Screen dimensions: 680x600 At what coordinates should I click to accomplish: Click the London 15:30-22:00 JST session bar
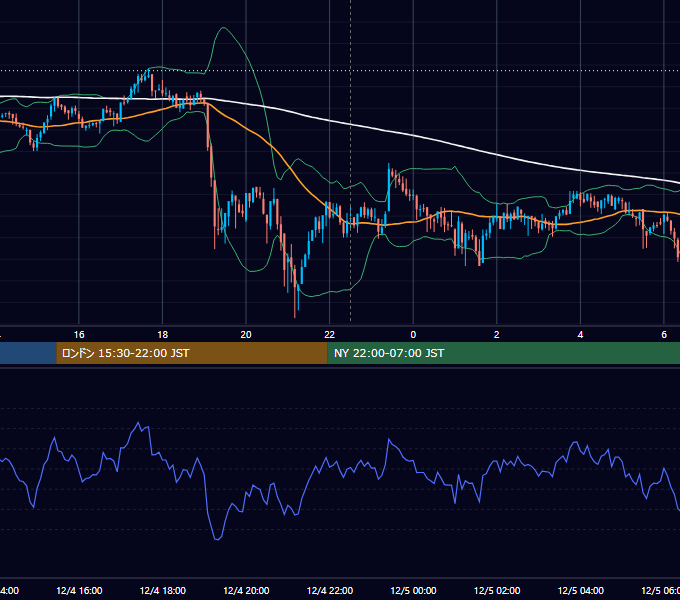tap(192, 353)
